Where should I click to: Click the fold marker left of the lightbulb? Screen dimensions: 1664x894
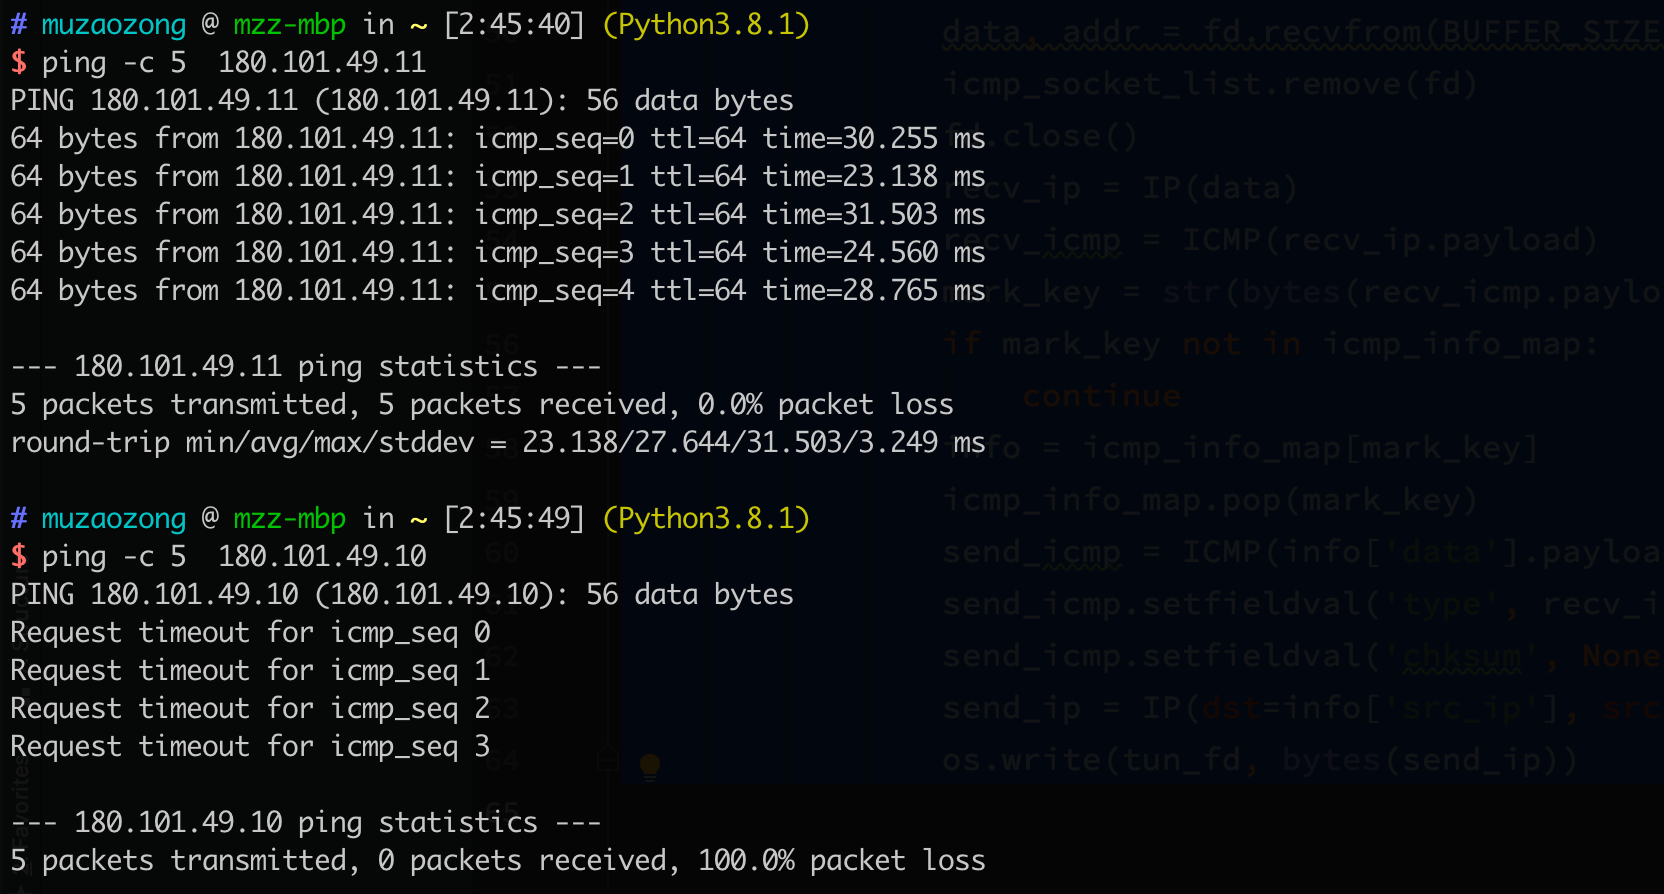[x=607, y=762]
